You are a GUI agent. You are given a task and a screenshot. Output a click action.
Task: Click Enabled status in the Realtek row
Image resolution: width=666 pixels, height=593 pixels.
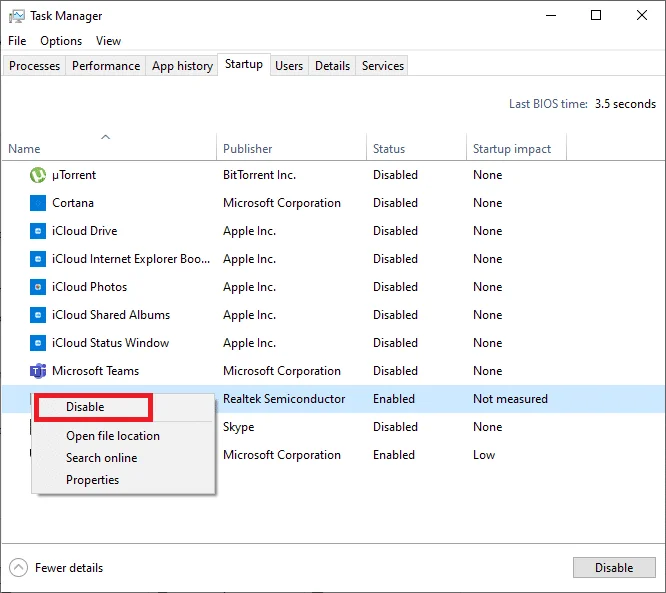tap(394, 399)
